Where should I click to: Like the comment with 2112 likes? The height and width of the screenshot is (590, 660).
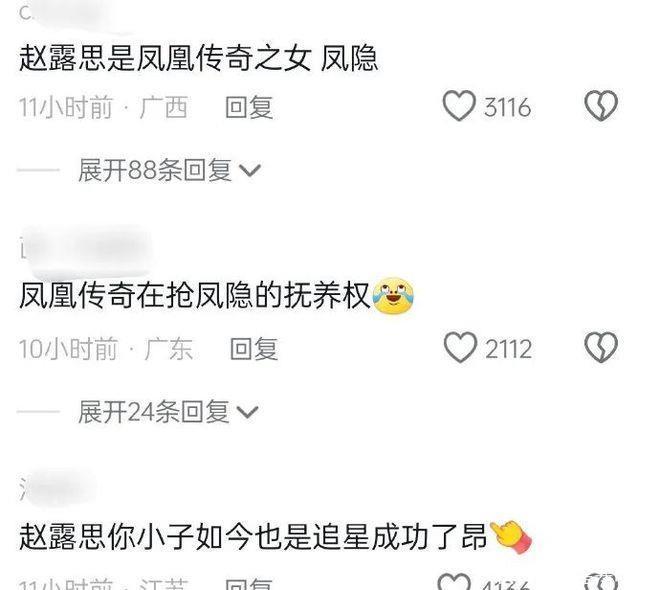pyautogui.click(x=460, y=348)
